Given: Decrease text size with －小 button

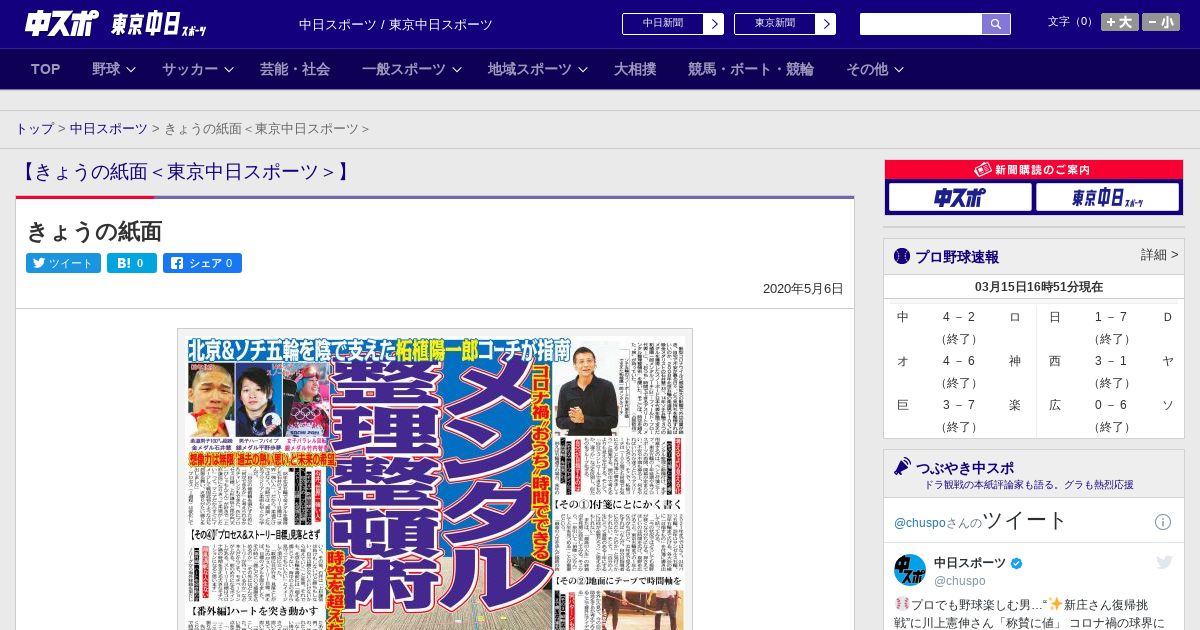Looking at the screenshot, I should pos(1161,22).
